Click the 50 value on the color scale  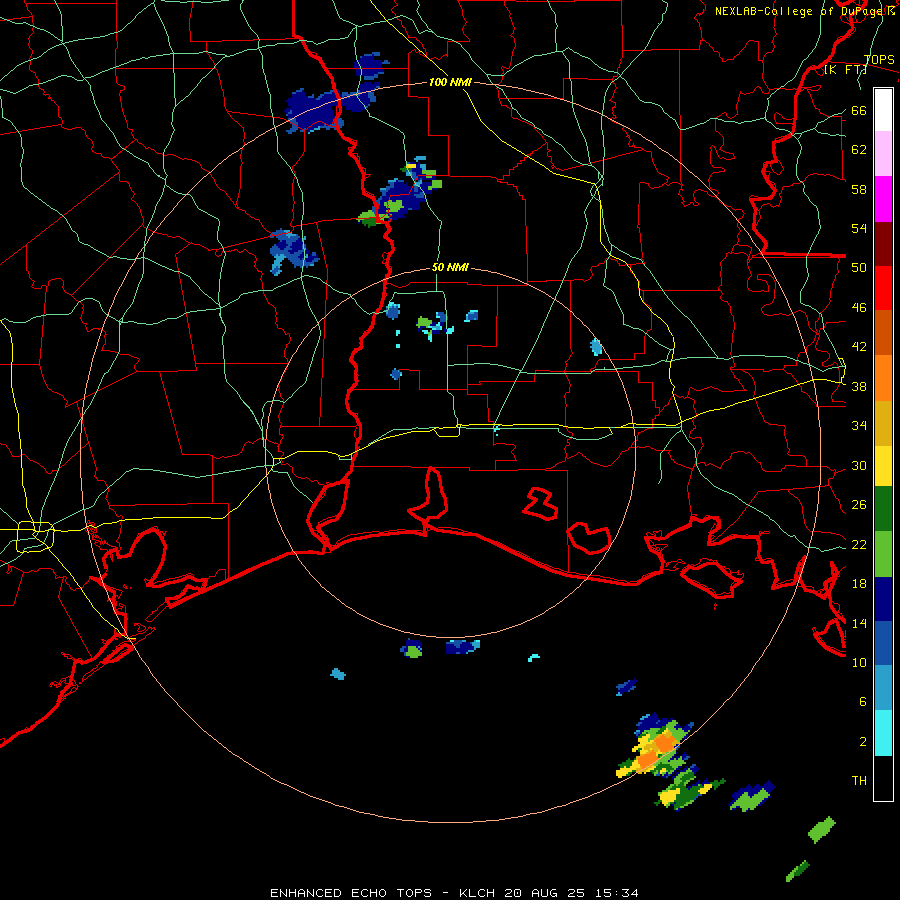[859, 267]
